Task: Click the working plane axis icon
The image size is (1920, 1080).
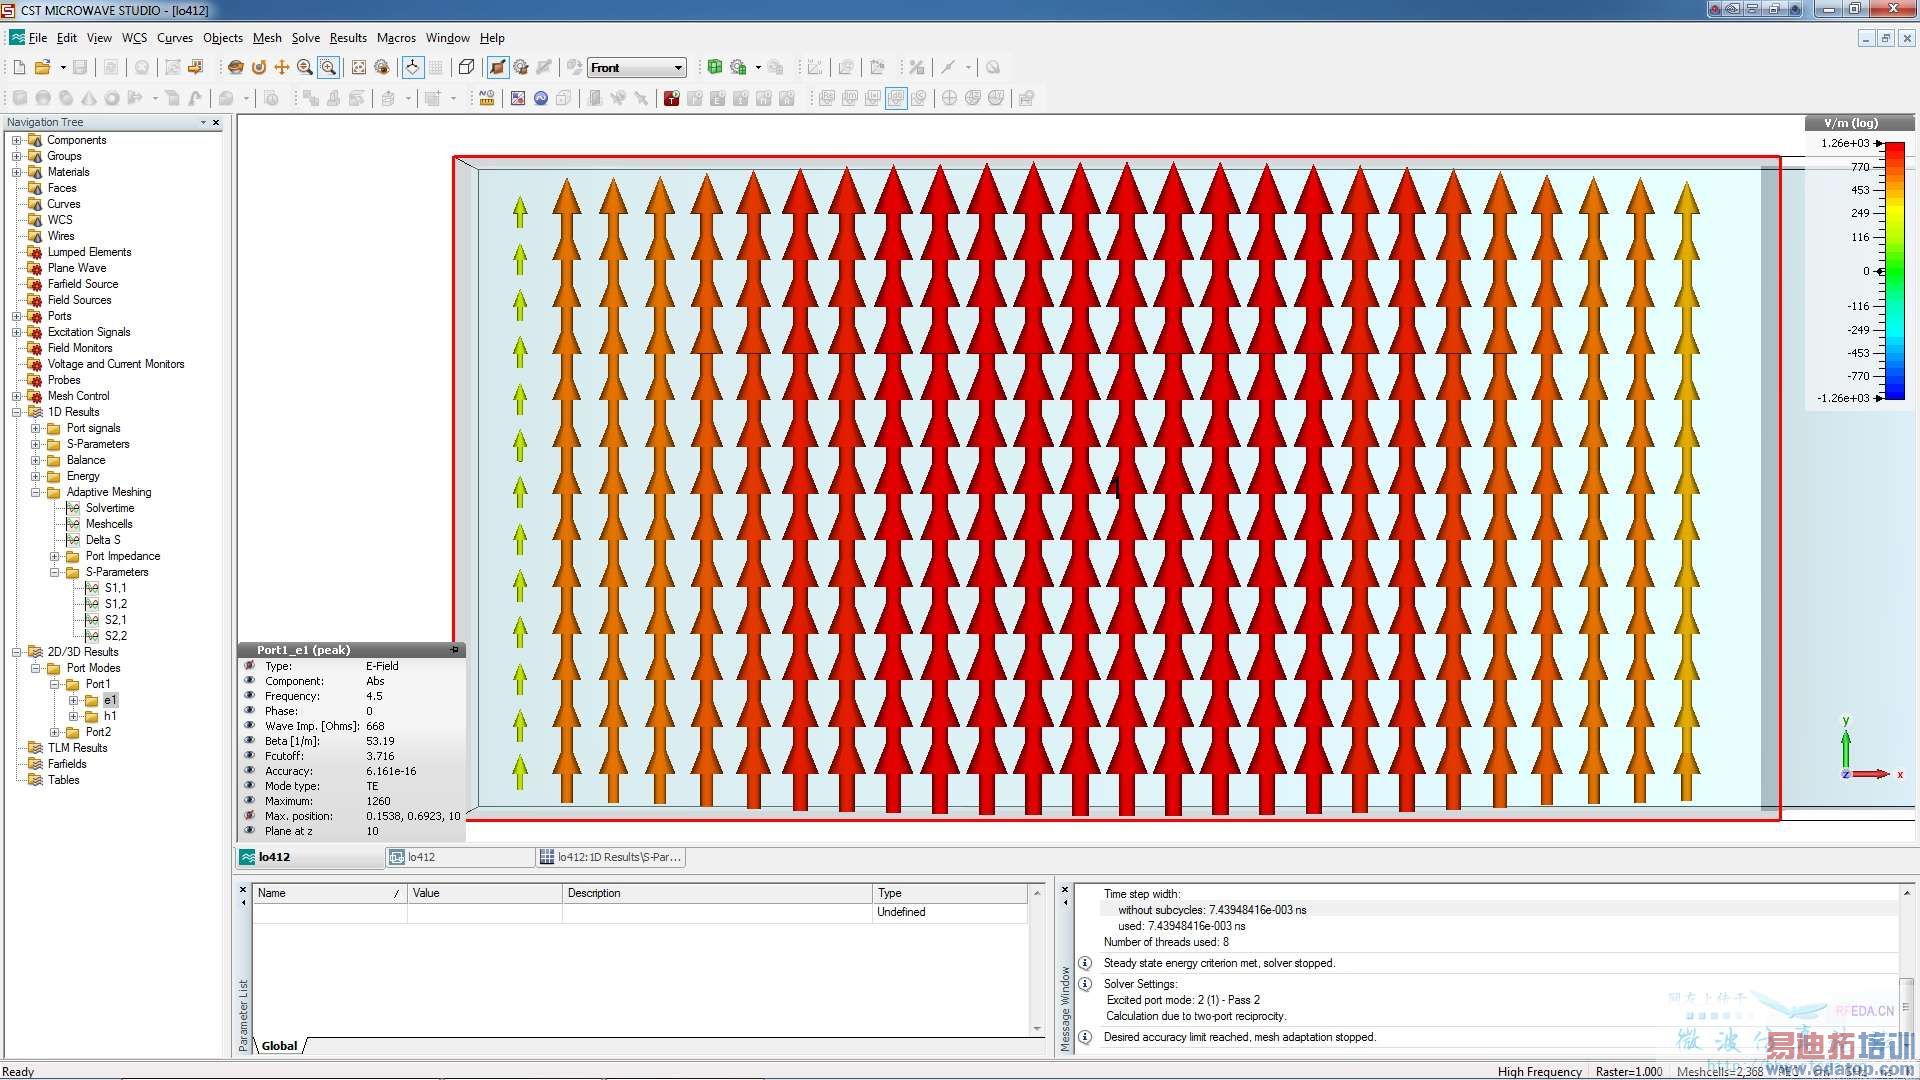Action: [x=412, y=67]
